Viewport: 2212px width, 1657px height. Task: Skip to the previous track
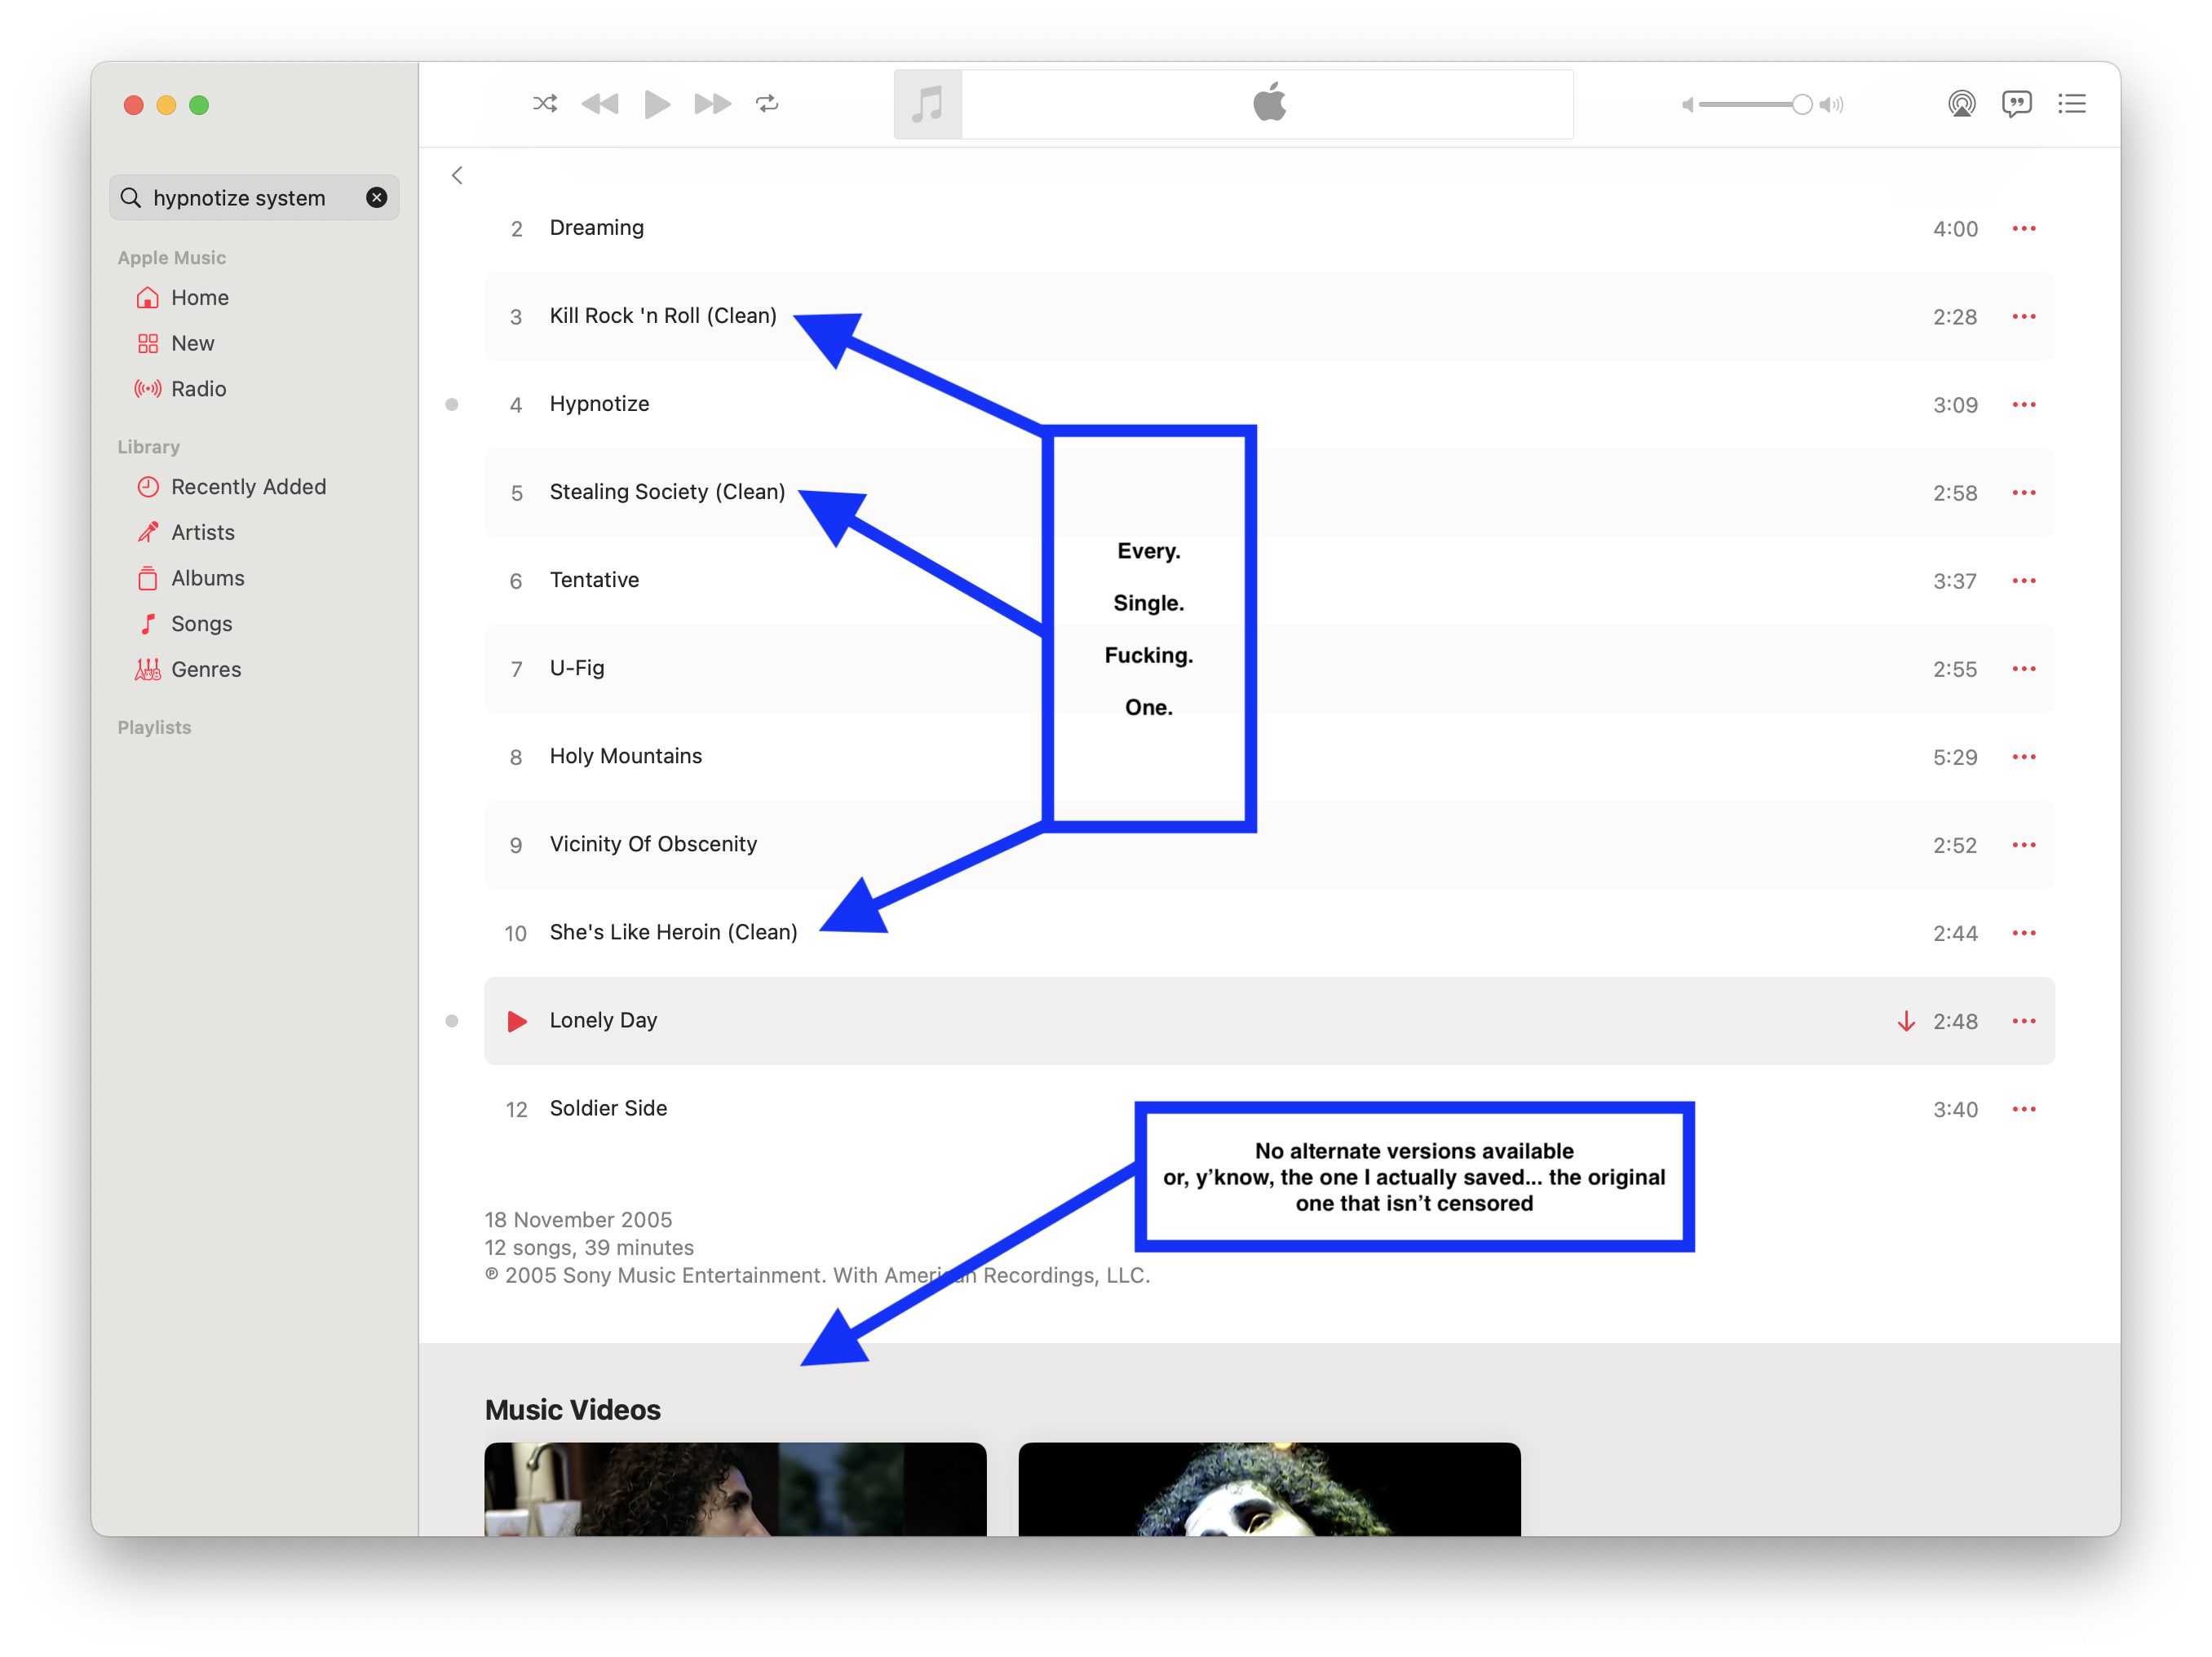point(600,104)
